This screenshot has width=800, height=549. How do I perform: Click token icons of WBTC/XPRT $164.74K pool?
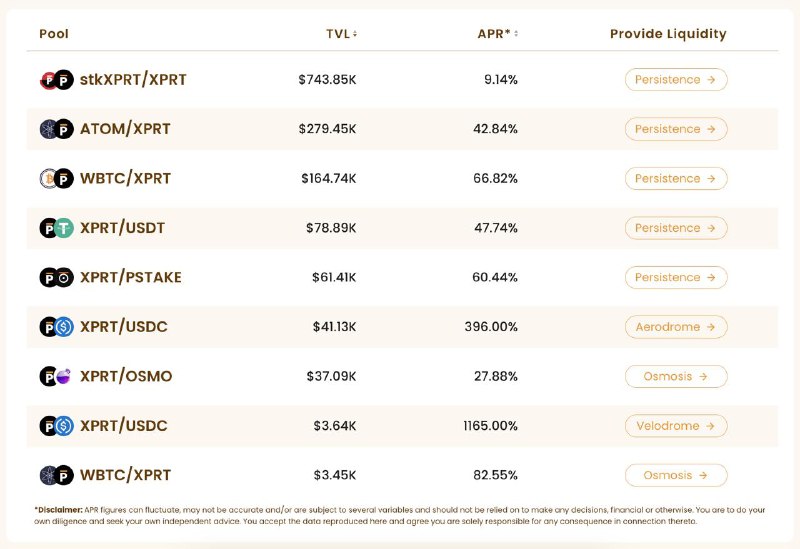(x=57, y=179)
